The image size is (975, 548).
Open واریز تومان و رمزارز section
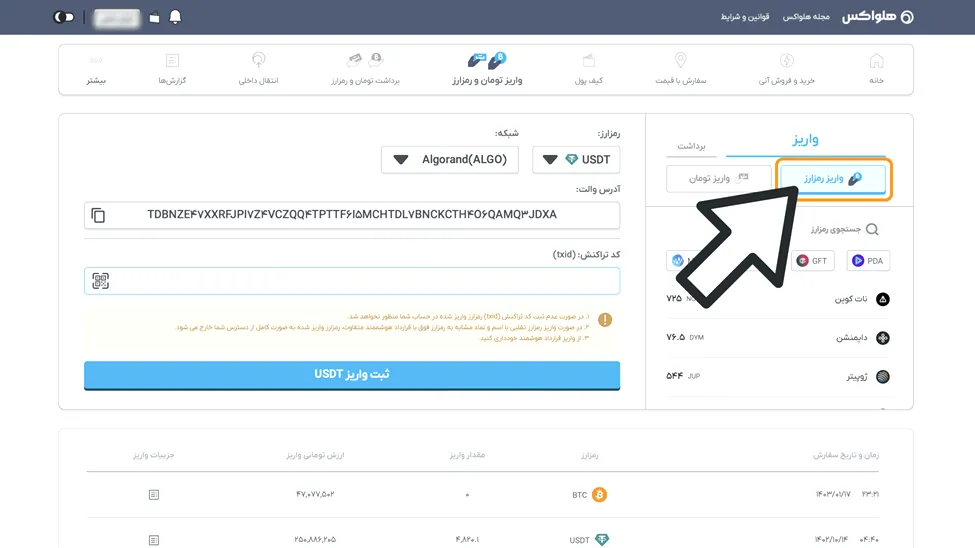487,68
